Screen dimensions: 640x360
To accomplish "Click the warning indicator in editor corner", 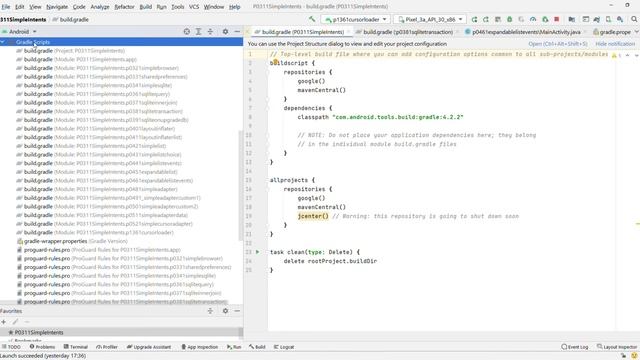I will [614, 55].
